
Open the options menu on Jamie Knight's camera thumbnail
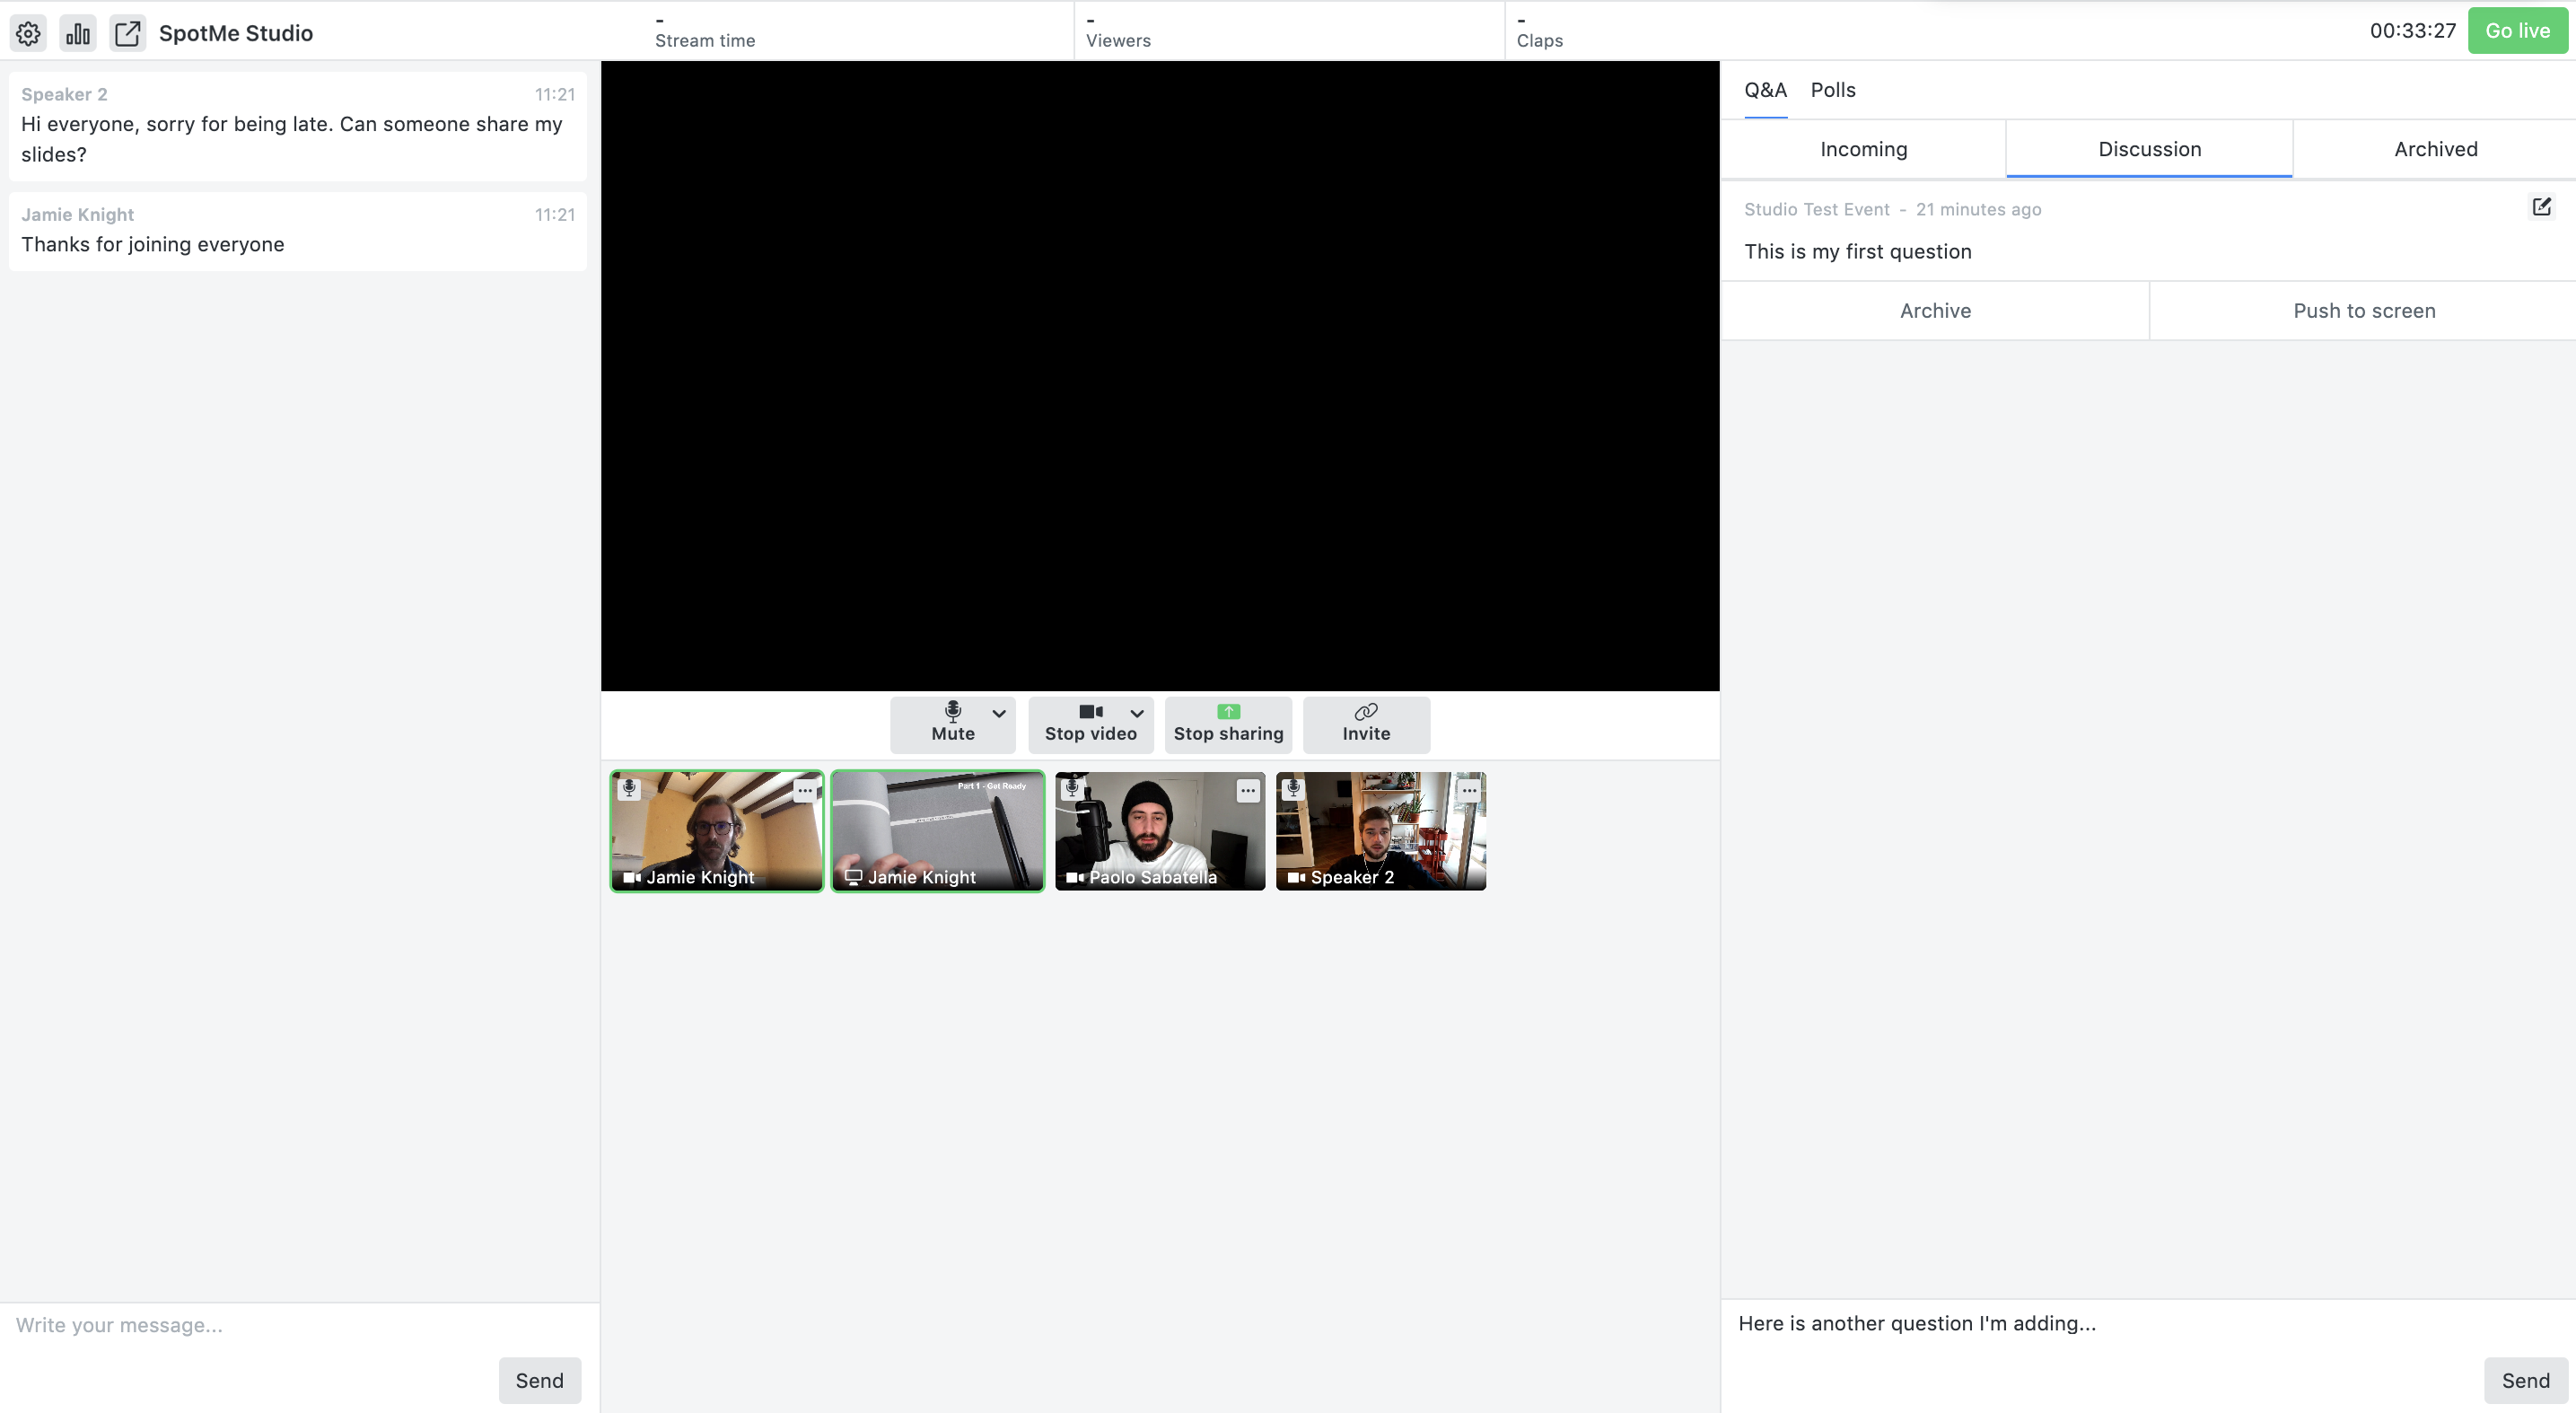coord(804,790)
